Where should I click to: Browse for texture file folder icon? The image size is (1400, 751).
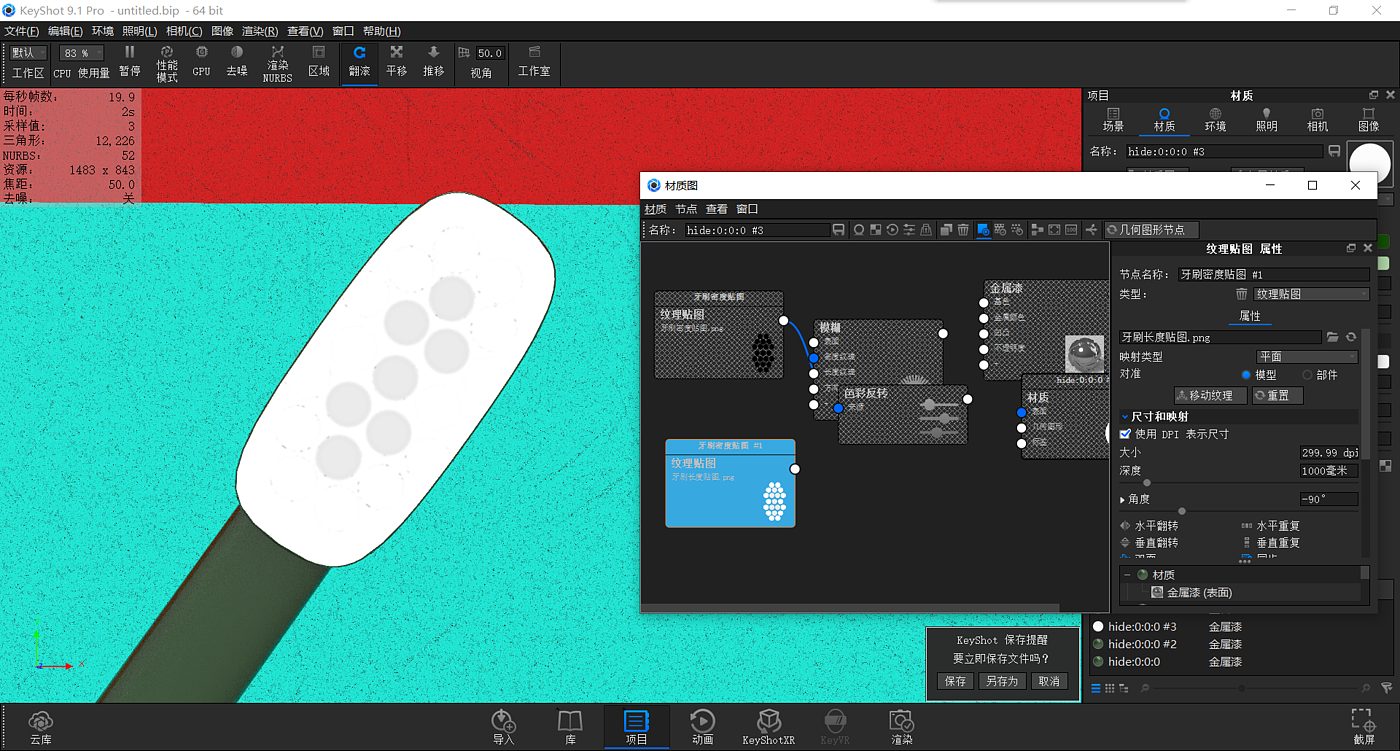pos(1332,338)
